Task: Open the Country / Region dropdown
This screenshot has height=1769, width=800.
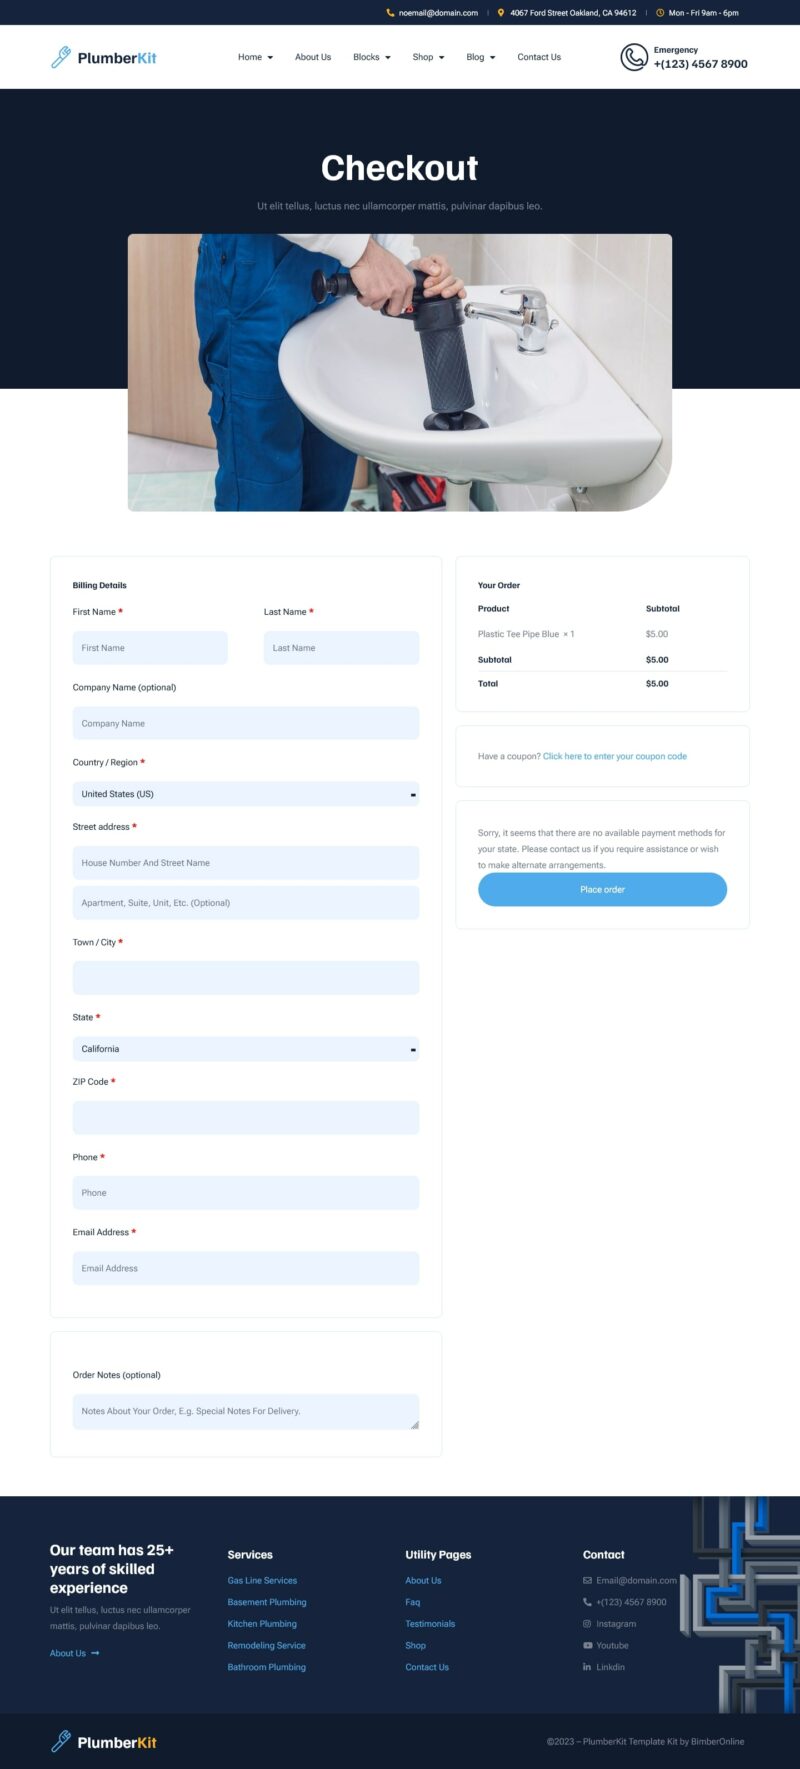Action: click(245, 794)
